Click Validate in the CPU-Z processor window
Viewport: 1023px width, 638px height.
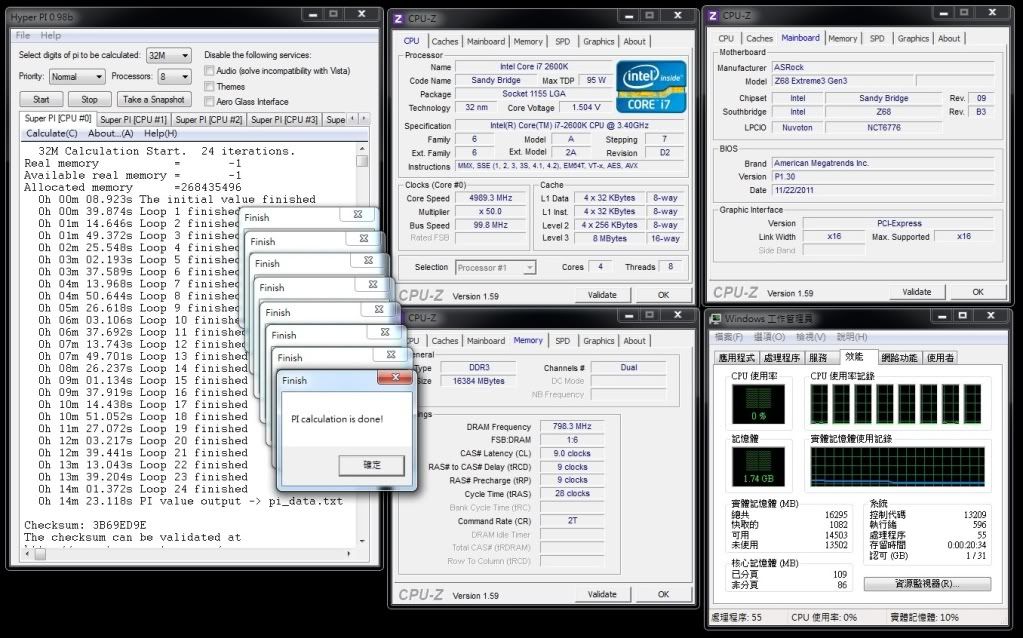click(x=602, y=295)
